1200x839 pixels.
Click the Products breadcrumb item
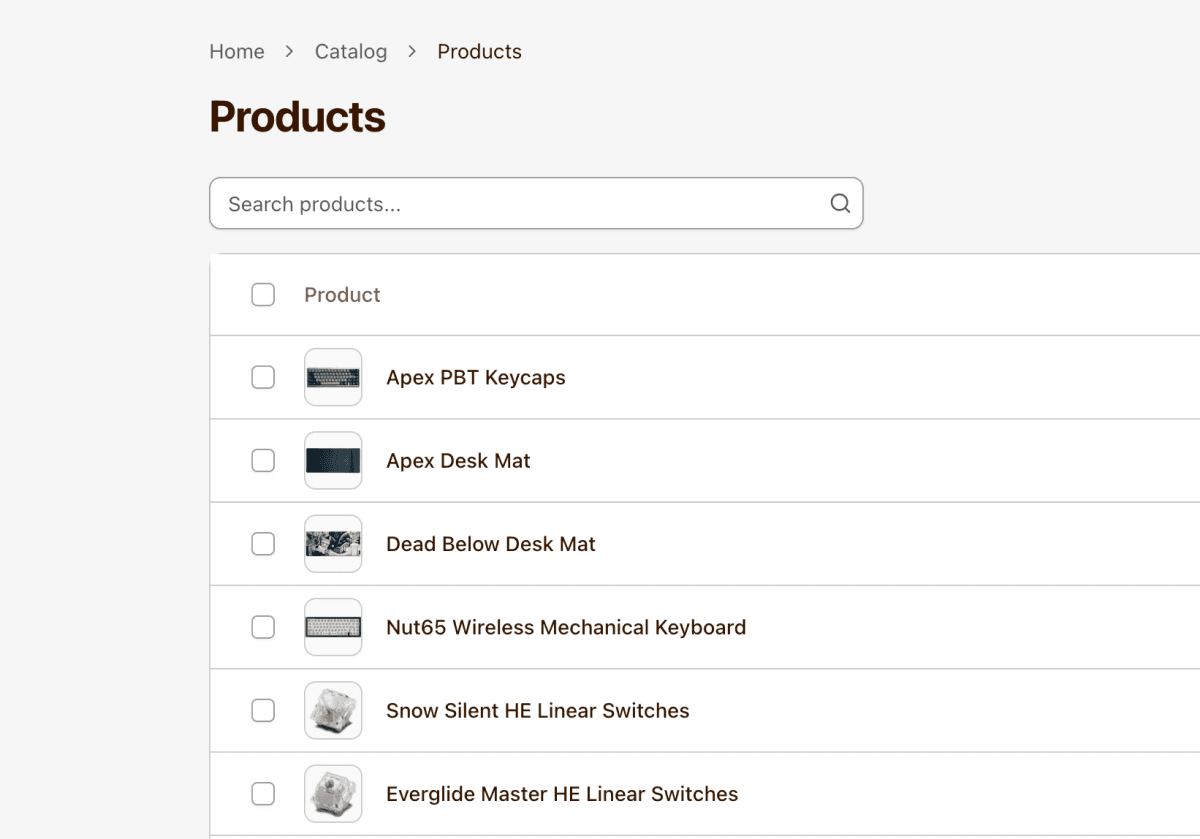point(480,51)
